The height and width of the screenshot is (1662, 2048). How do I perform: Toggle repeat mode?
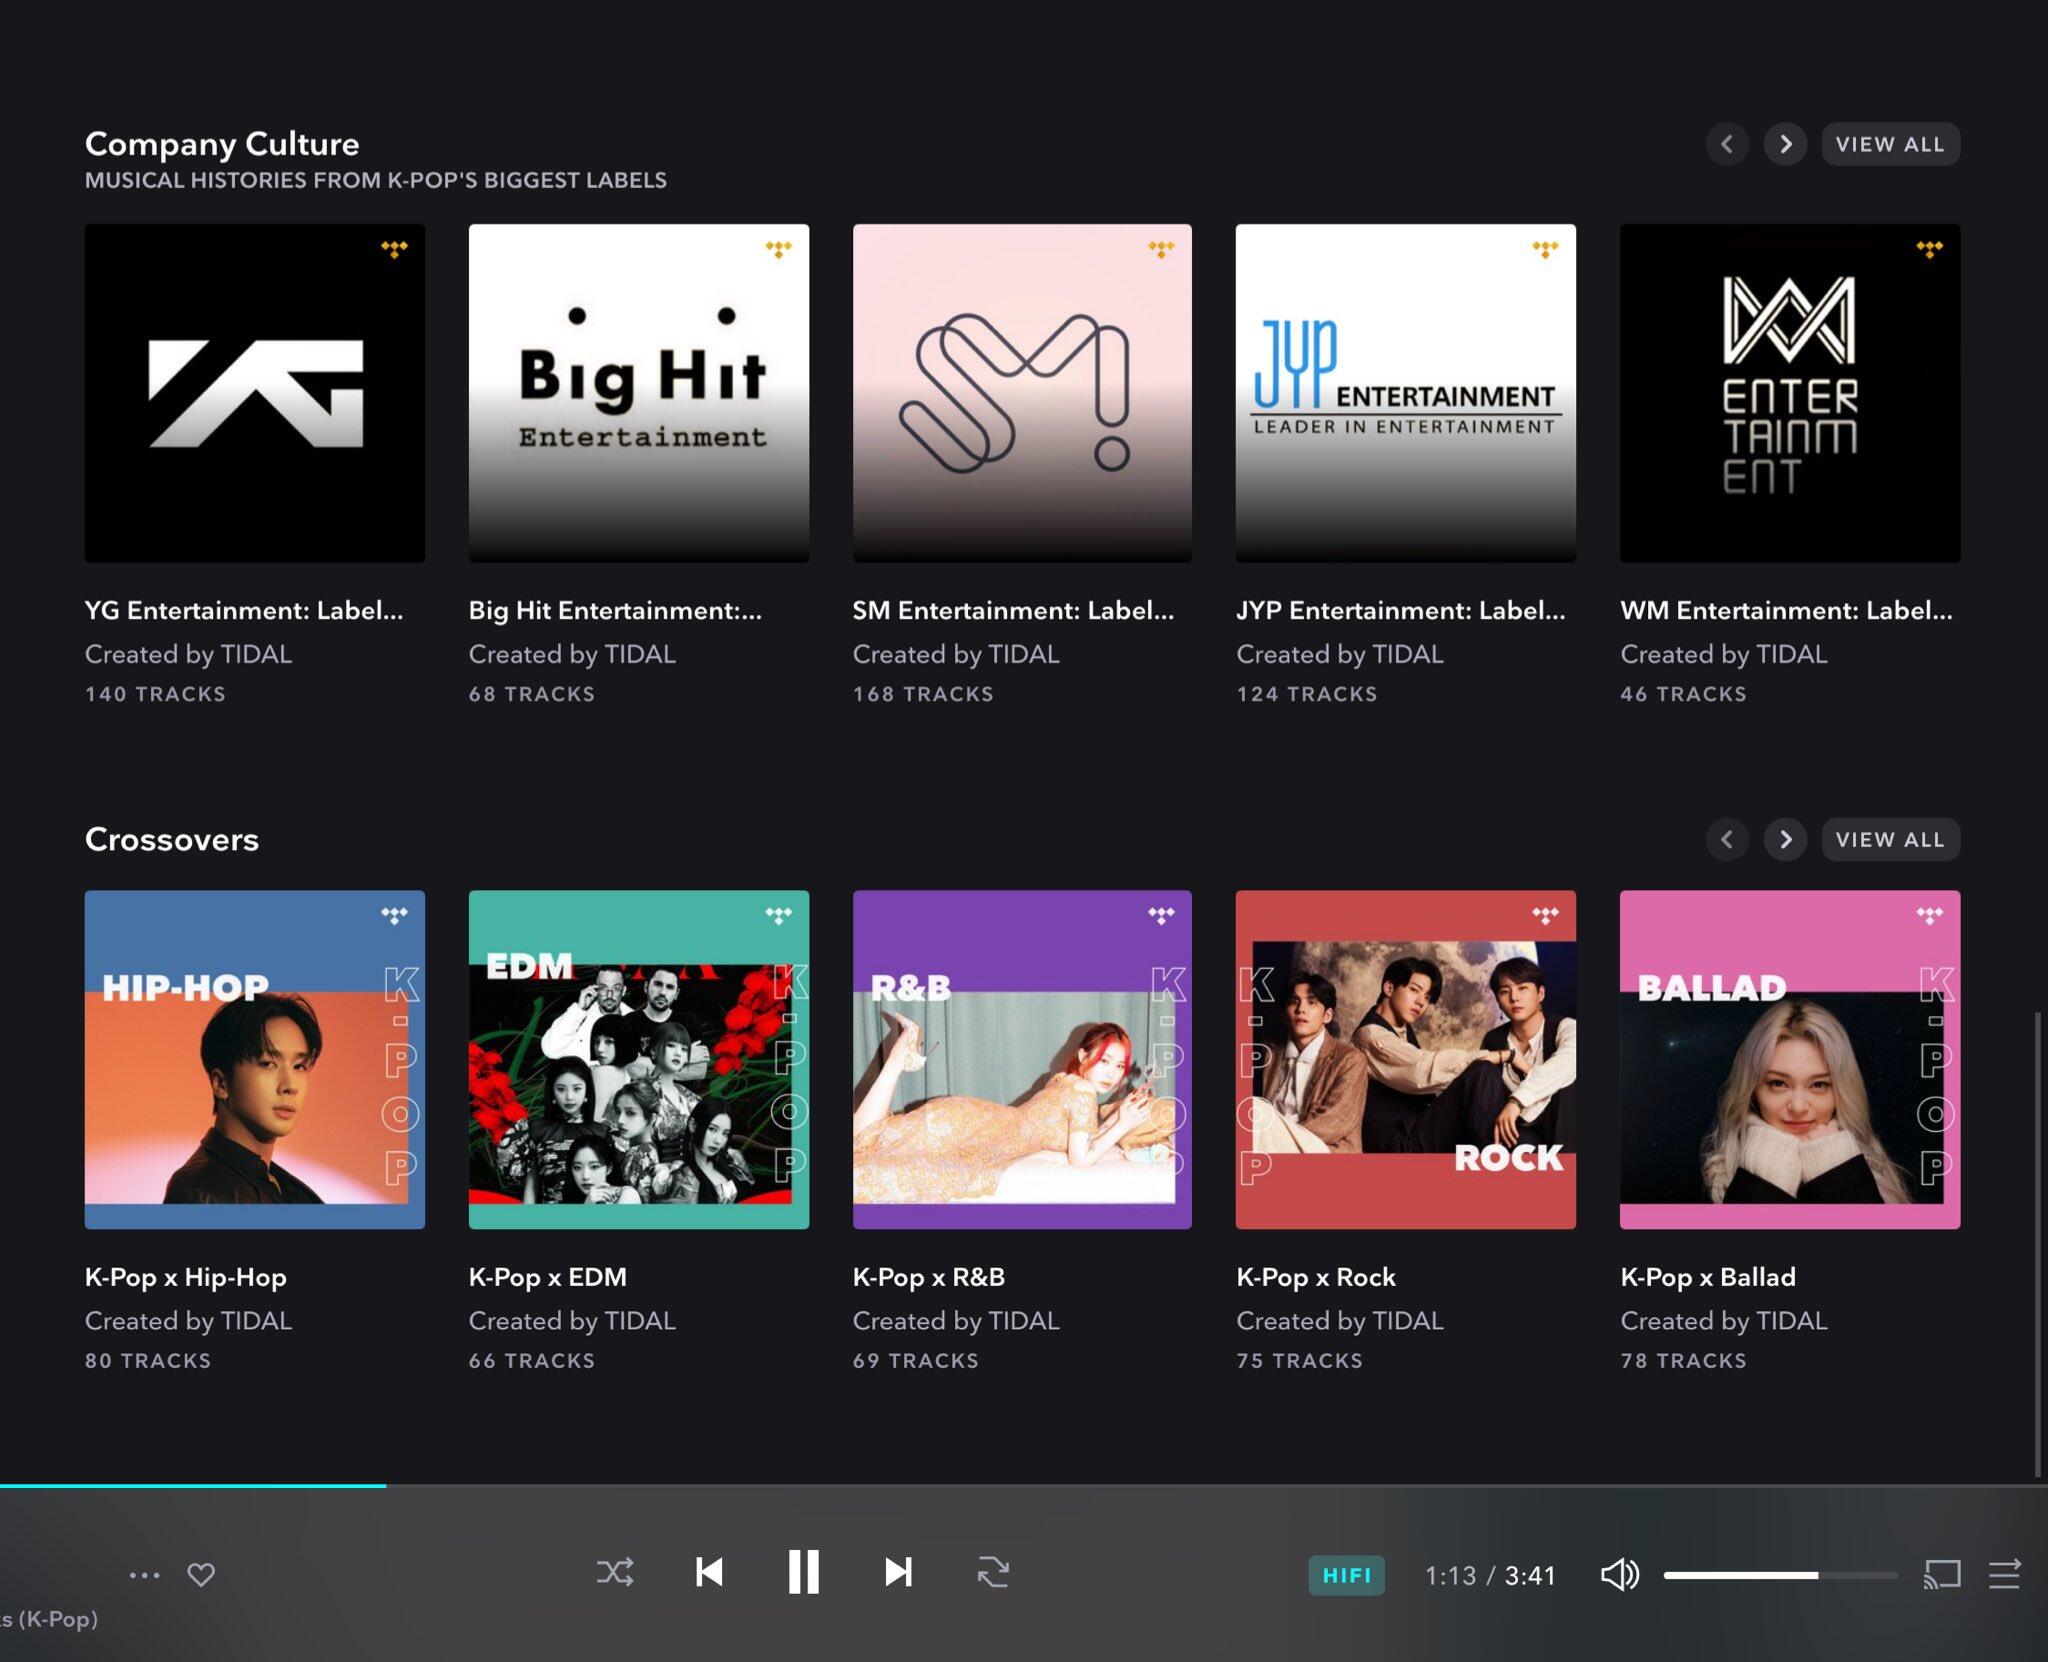pos(993,1573)
